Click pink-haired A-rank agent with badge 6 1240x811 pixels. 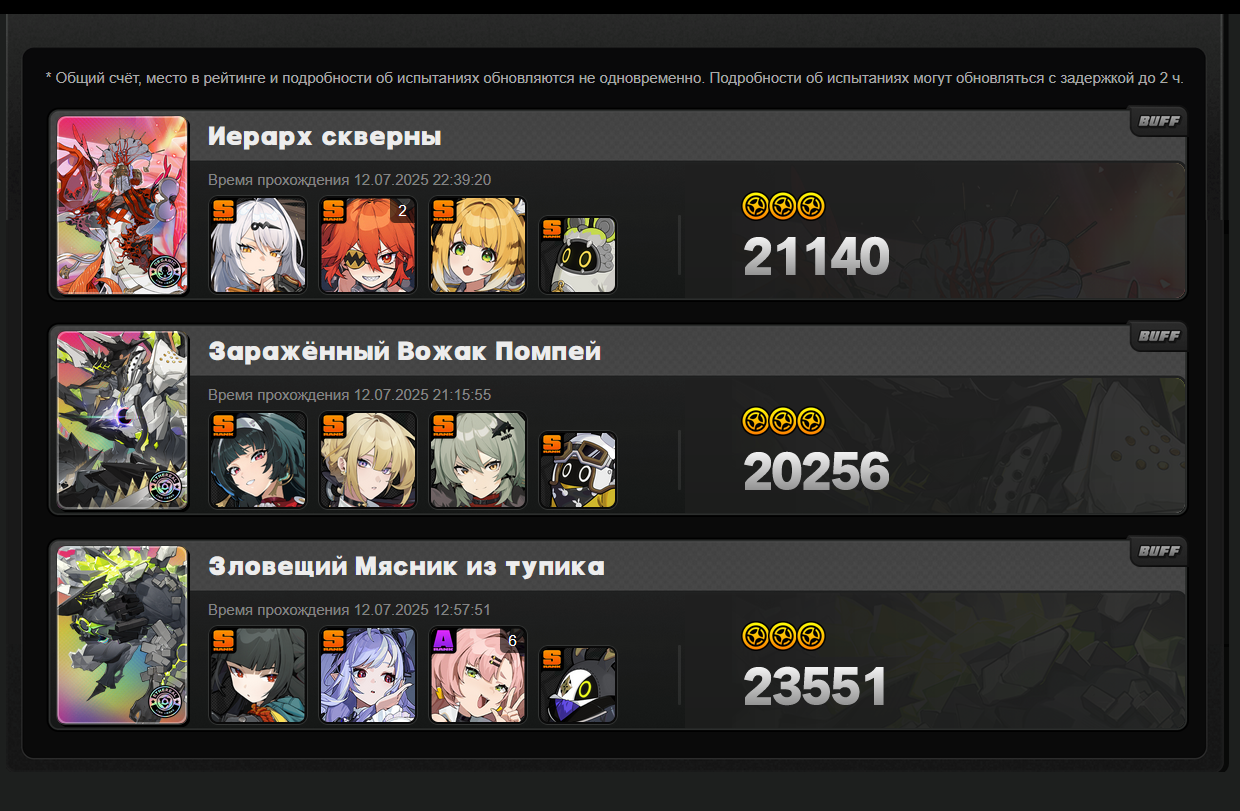pos(478,675)
